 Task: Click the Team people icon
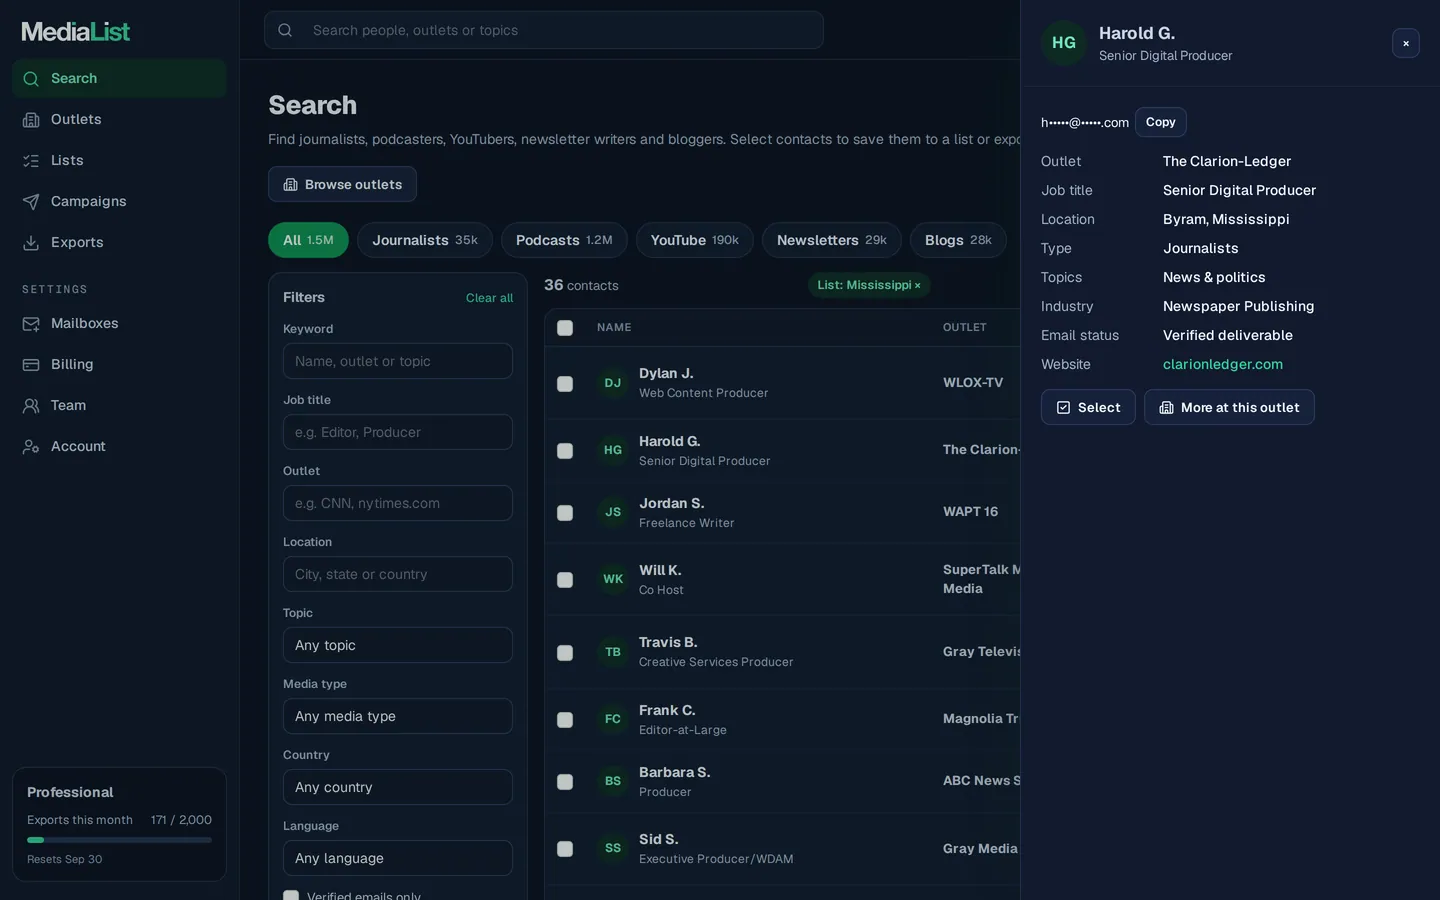coord(31,406)
